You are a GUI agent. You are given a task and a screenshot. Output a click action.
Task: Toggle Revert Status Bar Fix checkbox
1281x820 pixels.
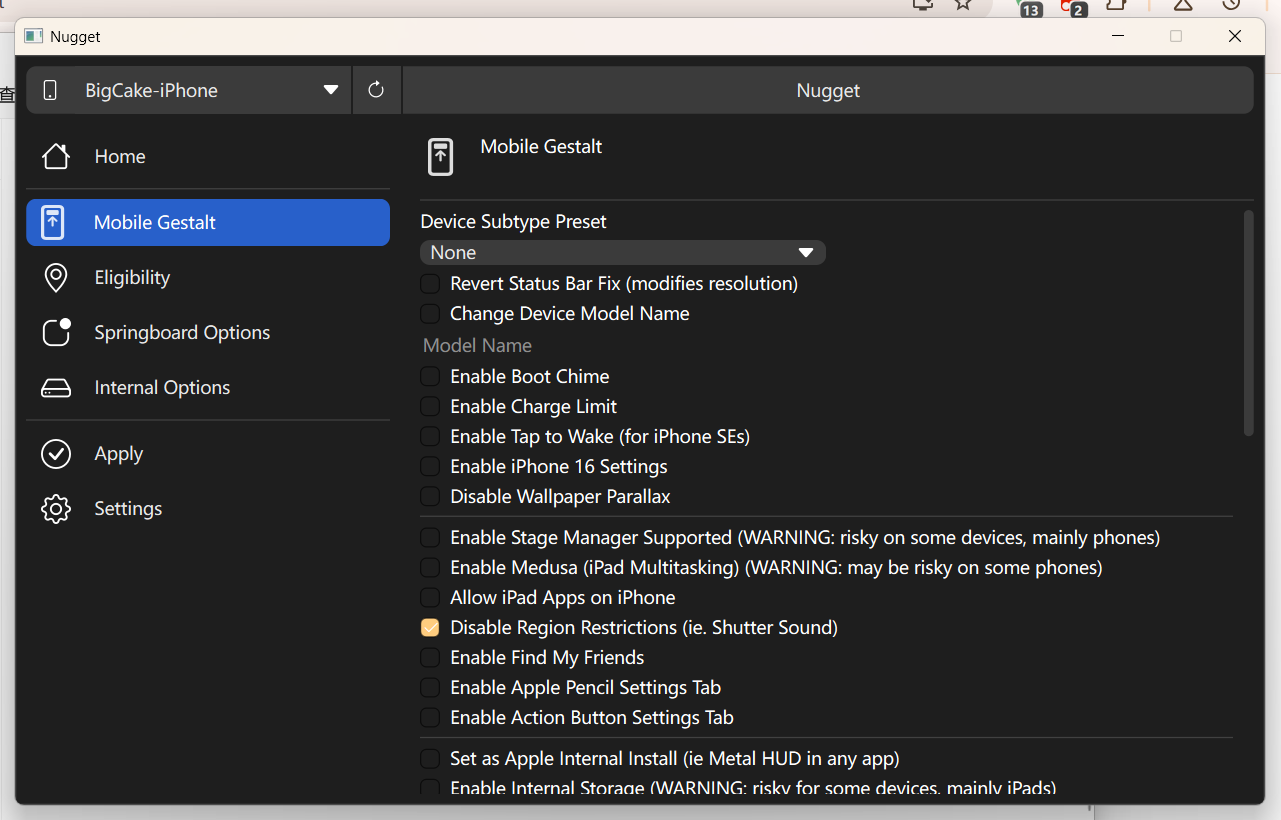pos(430,284)
